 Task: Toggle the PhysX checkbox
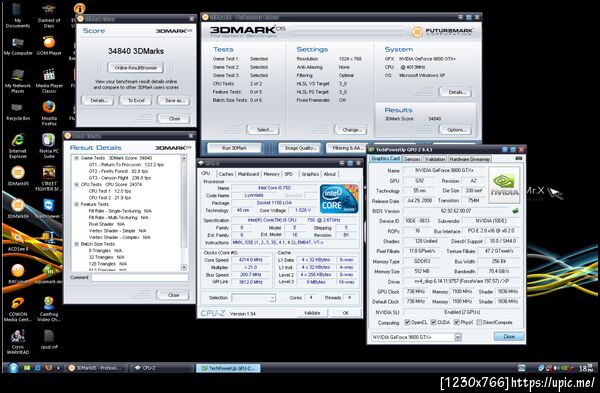coord(457,322)
